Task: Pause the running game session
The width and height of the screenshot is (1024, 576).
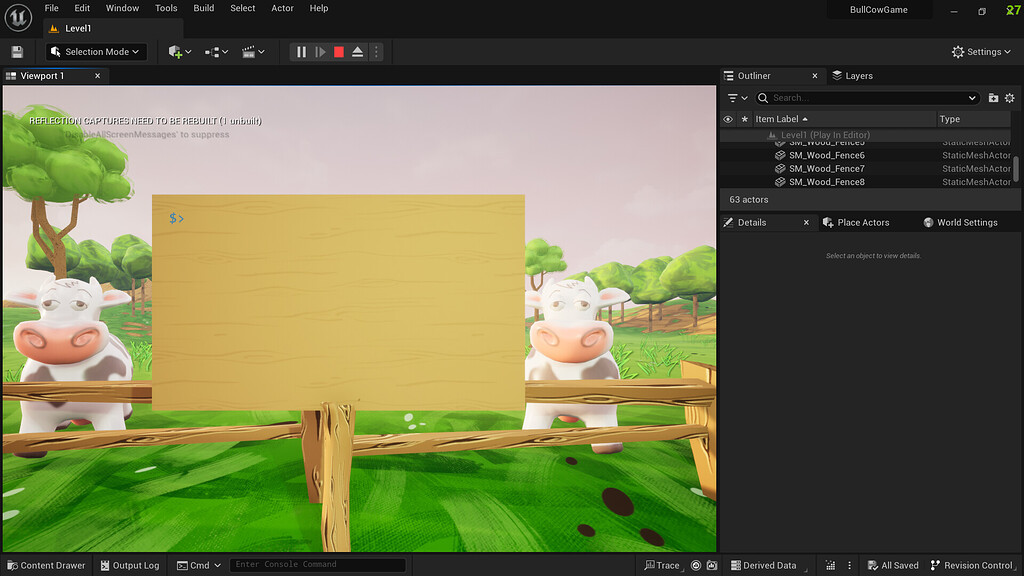Action: click(x=301, y=51)
